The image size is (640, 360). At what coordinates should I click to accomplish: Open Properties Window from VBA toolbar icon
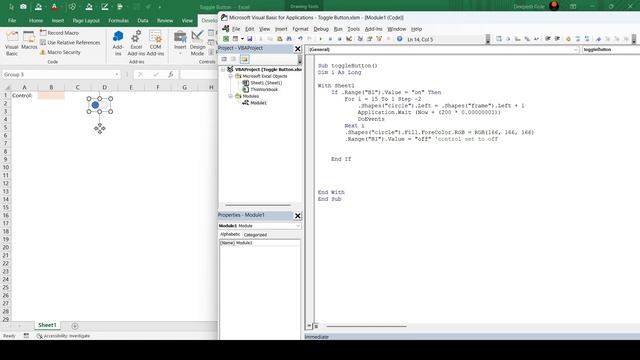pyautogui.click(x=369, y=39)
